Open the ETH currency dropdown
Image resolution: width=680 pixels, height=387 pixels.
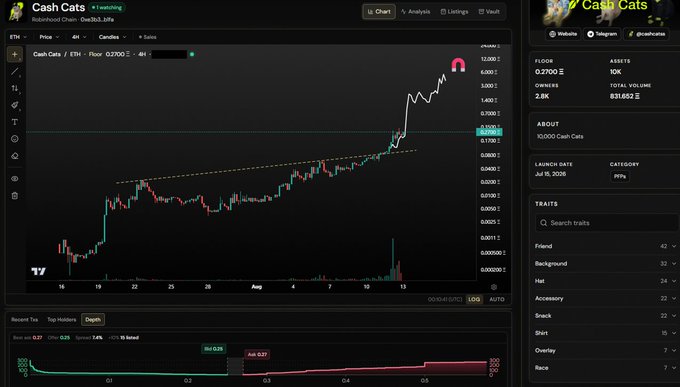tap(18, 37)
